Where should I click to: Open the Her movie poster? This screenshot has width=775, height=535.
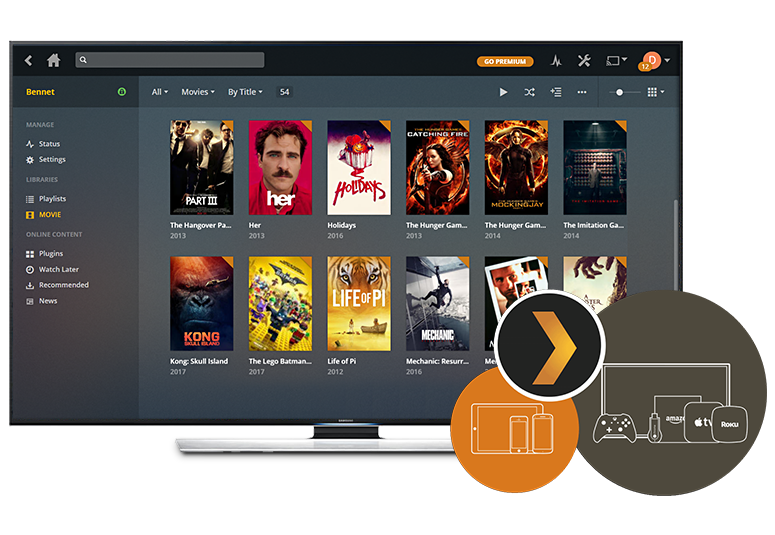[280, 168]
